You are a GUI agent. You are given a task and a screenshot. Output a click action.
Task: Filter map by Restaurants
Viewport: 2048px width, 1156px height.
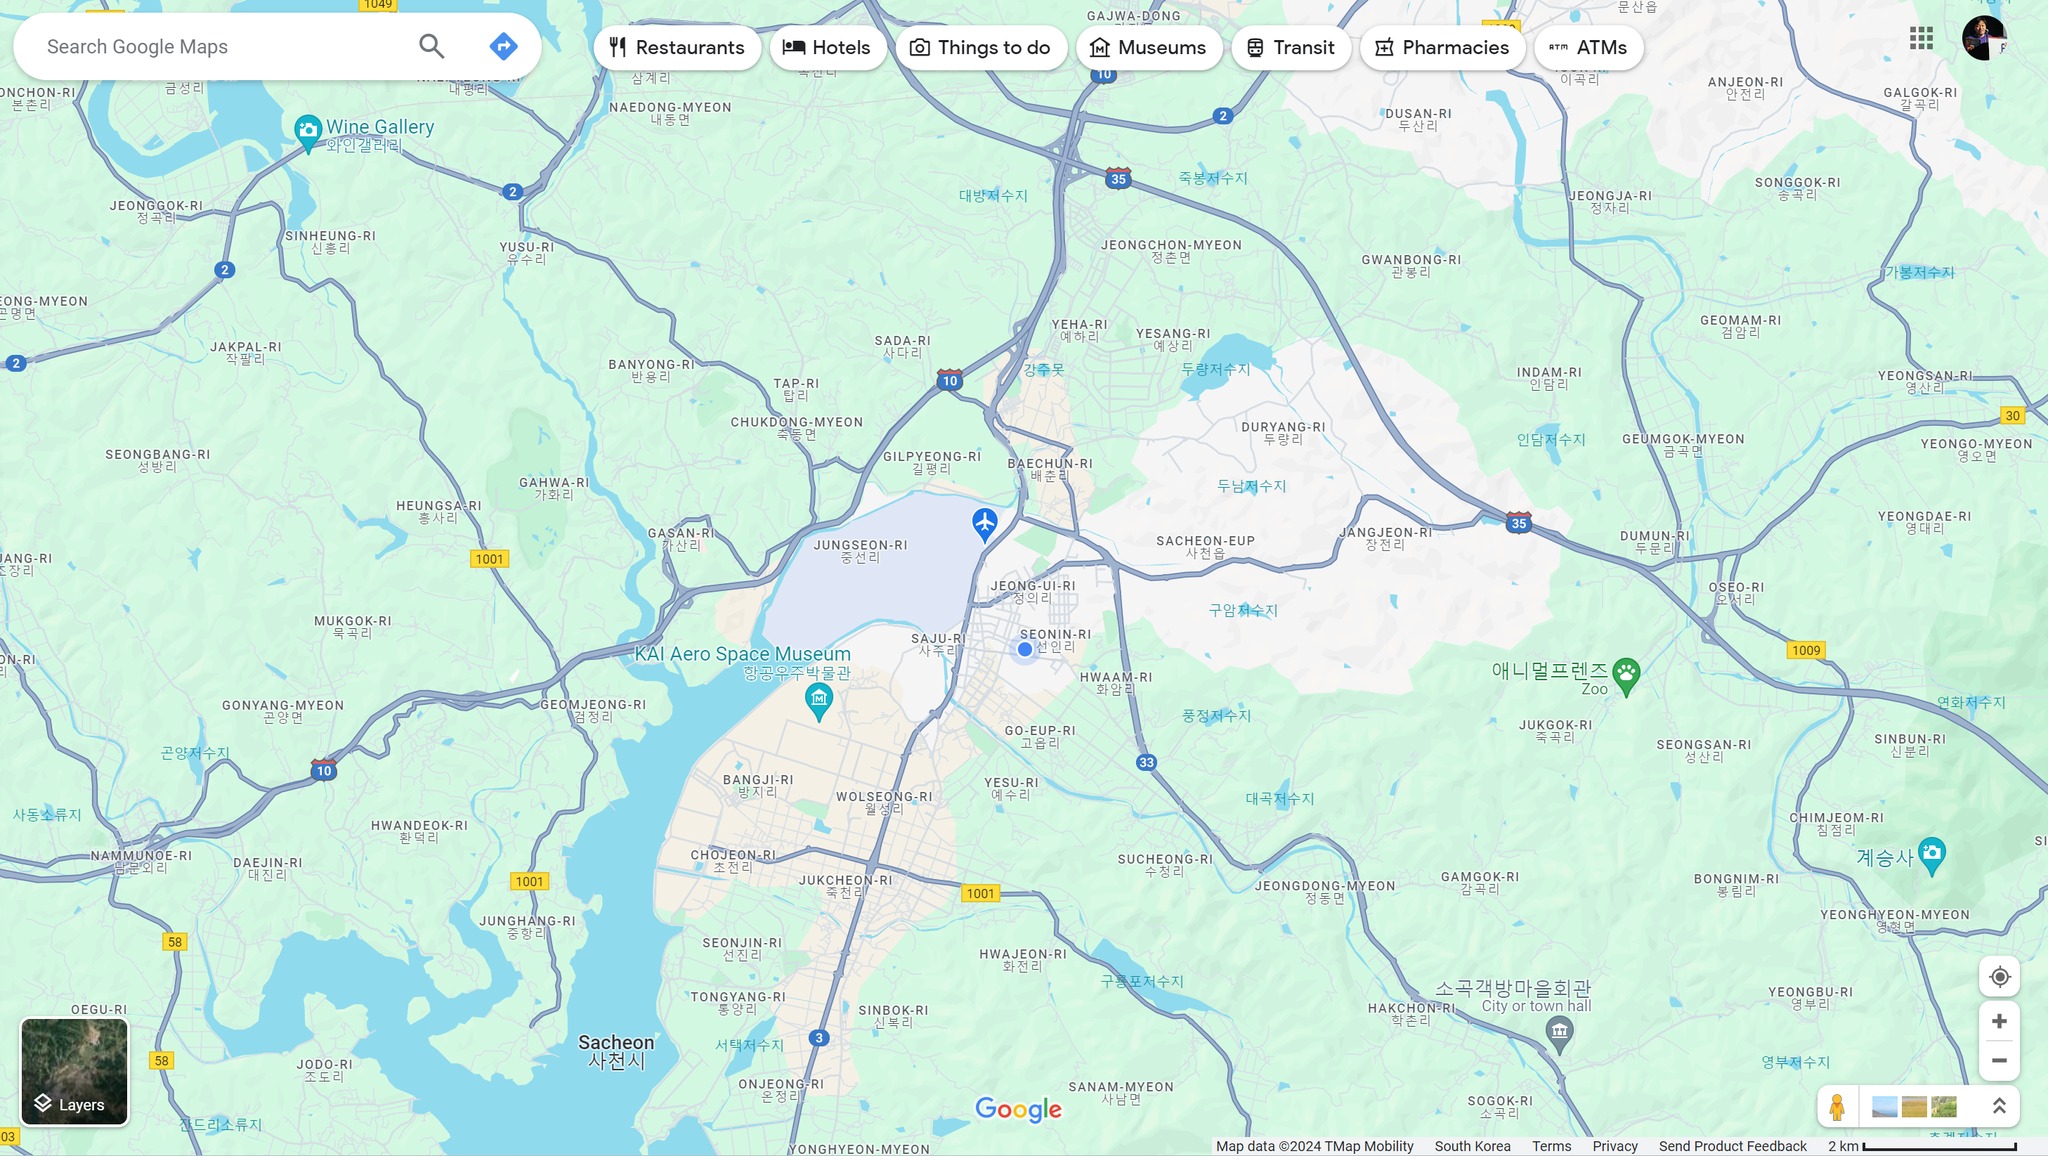[x=677, y=47]
